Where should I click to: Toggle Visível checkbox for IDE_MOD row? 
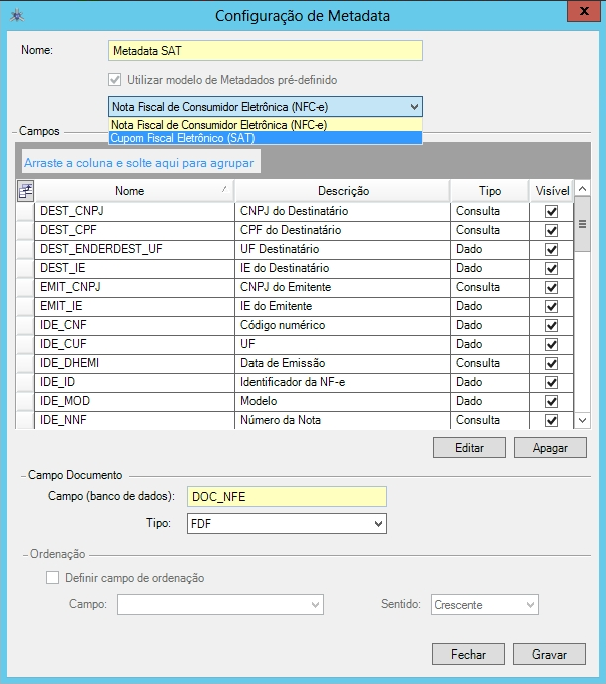551,401
